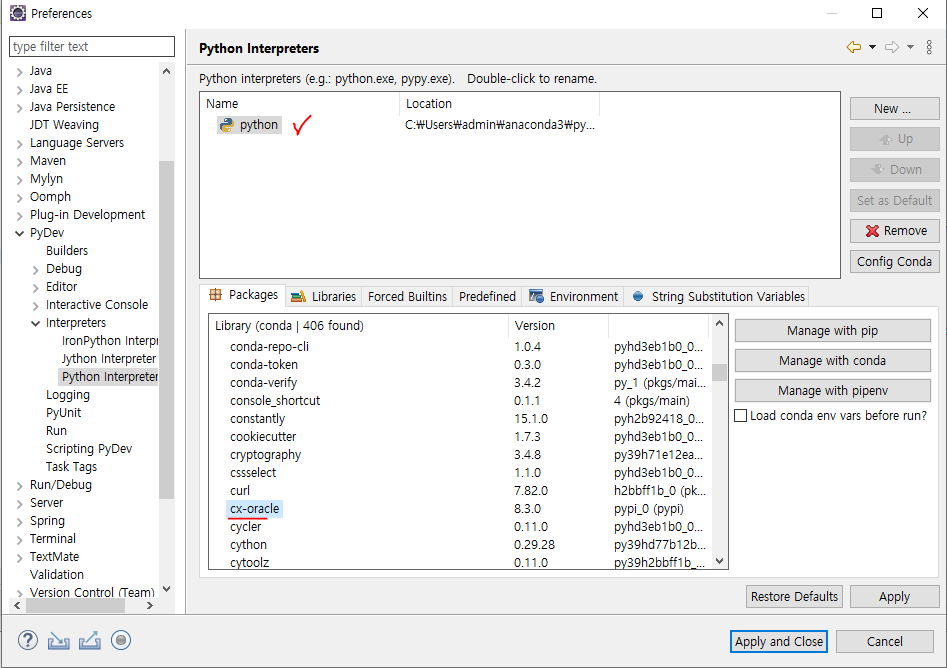947x668 pixels.
Task: Select the python interpreter icon row
Action: click(x=249, y=124)
